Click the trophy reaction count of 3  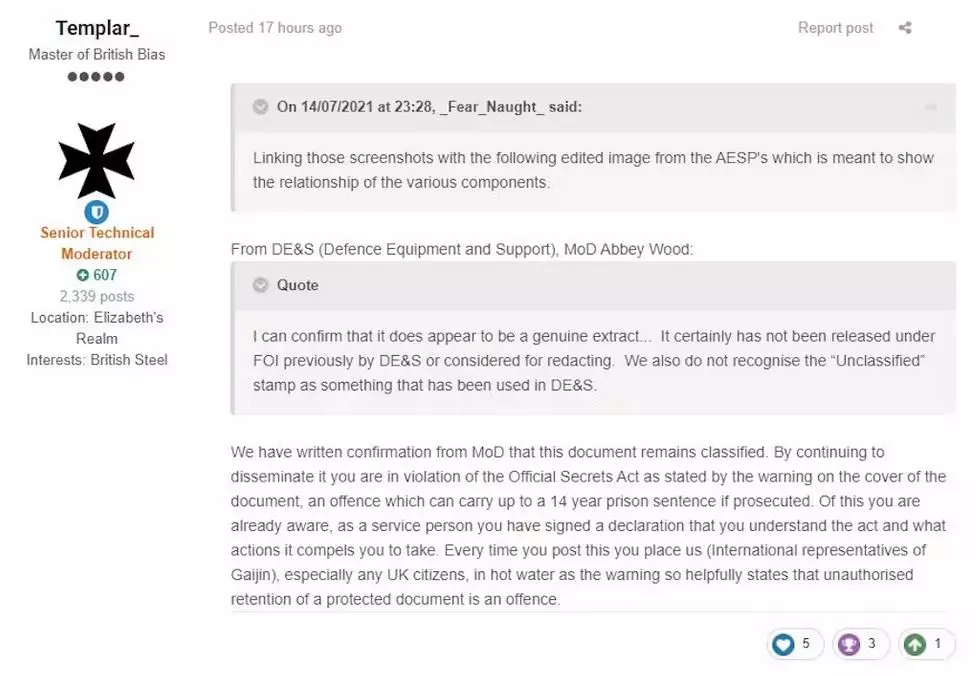[x=871, y=644]
